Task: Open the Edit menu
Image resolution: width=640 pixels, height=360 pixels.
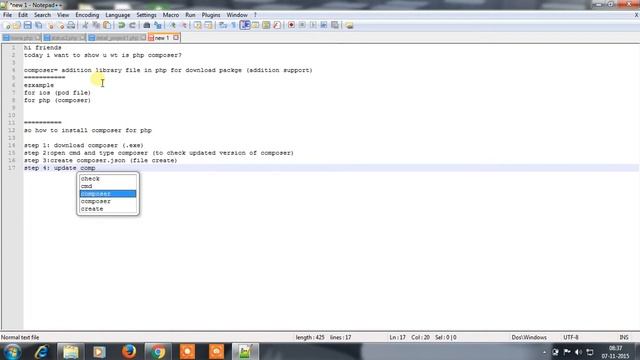Action: click(23, 15)
